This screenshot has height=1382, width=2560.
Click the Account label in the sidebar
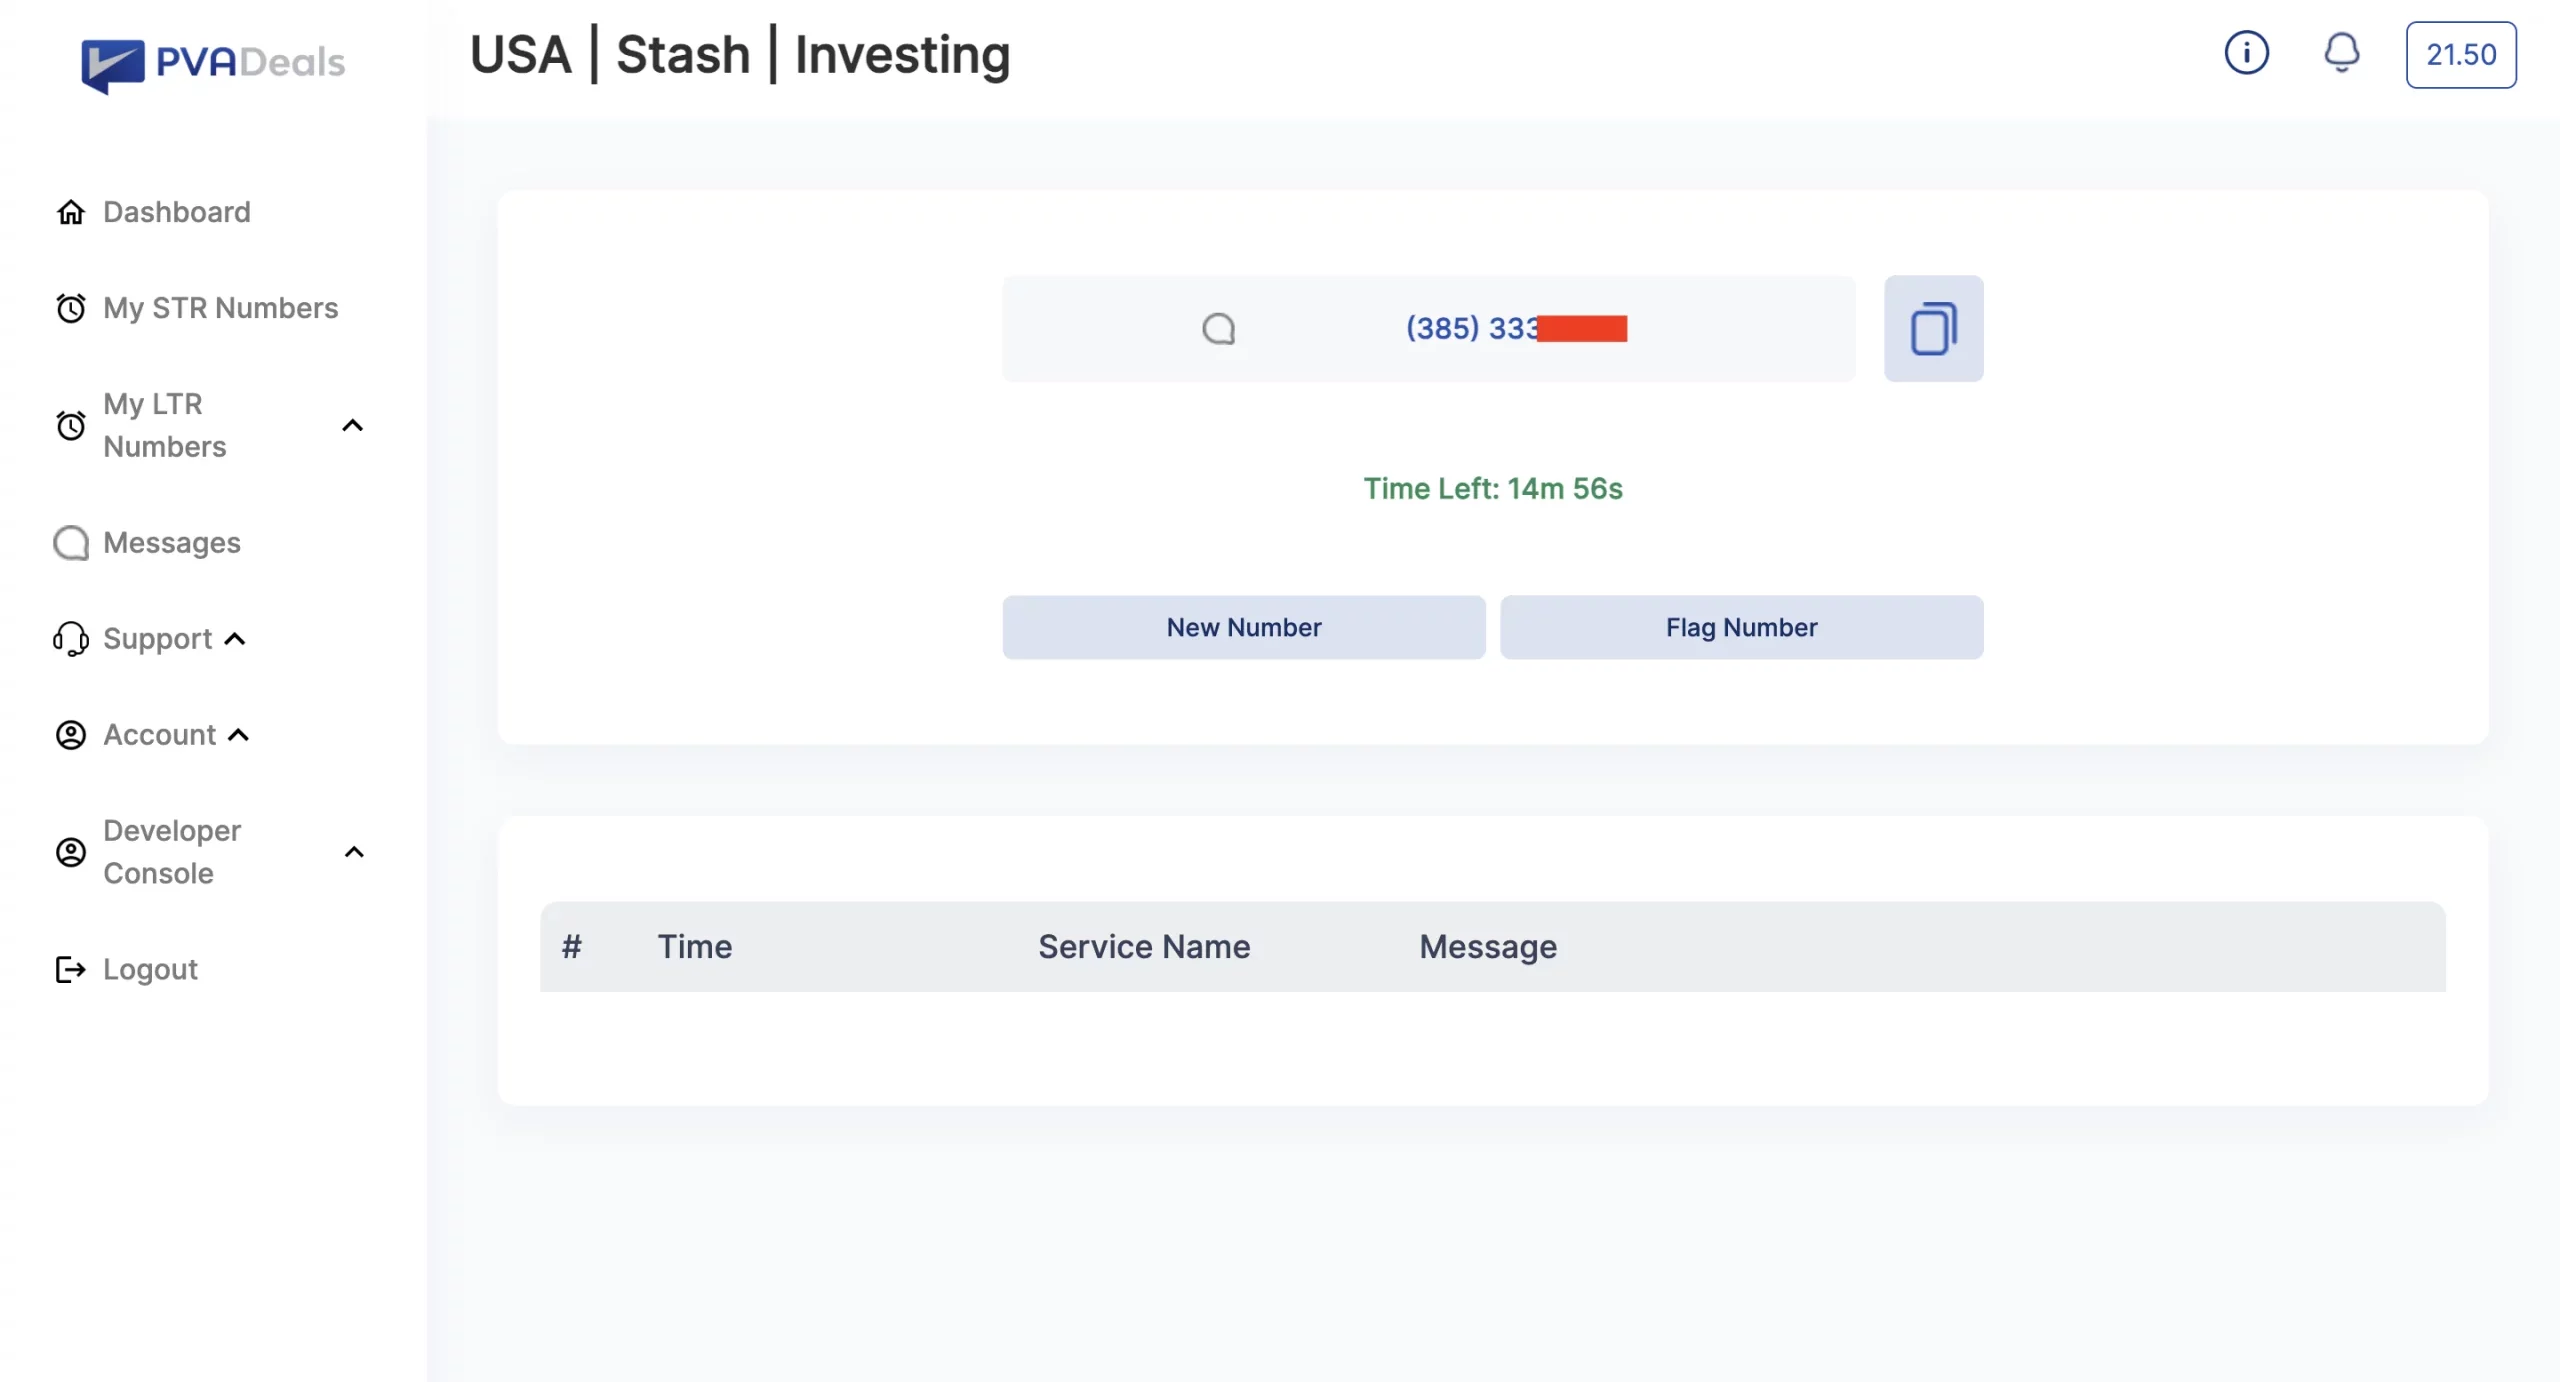(160, 735)
